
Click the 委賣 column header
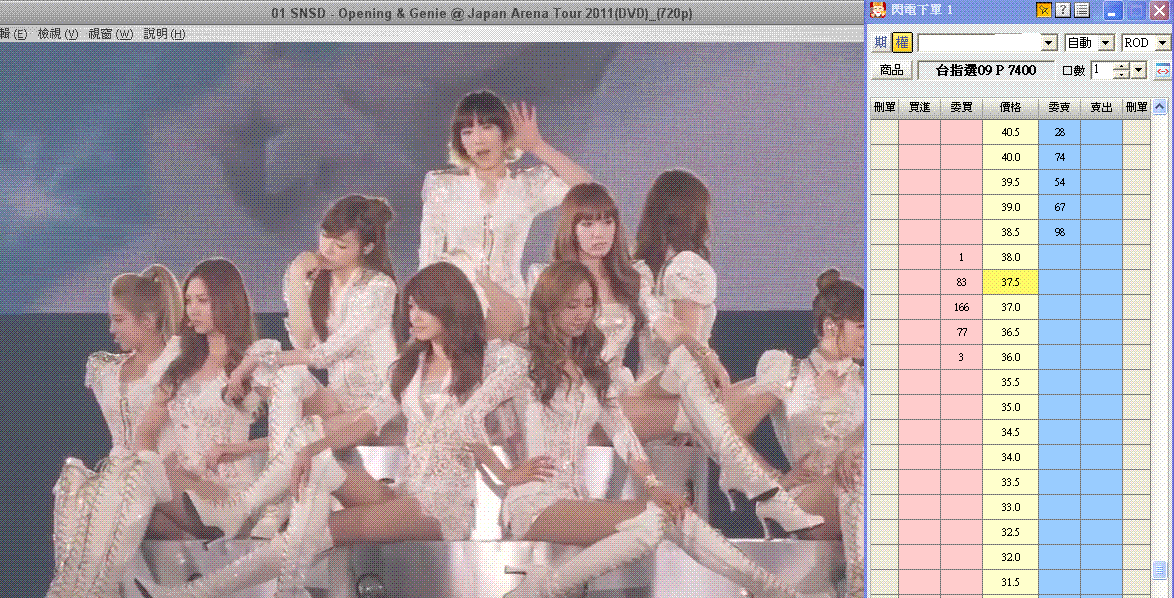coord(1059,107)
